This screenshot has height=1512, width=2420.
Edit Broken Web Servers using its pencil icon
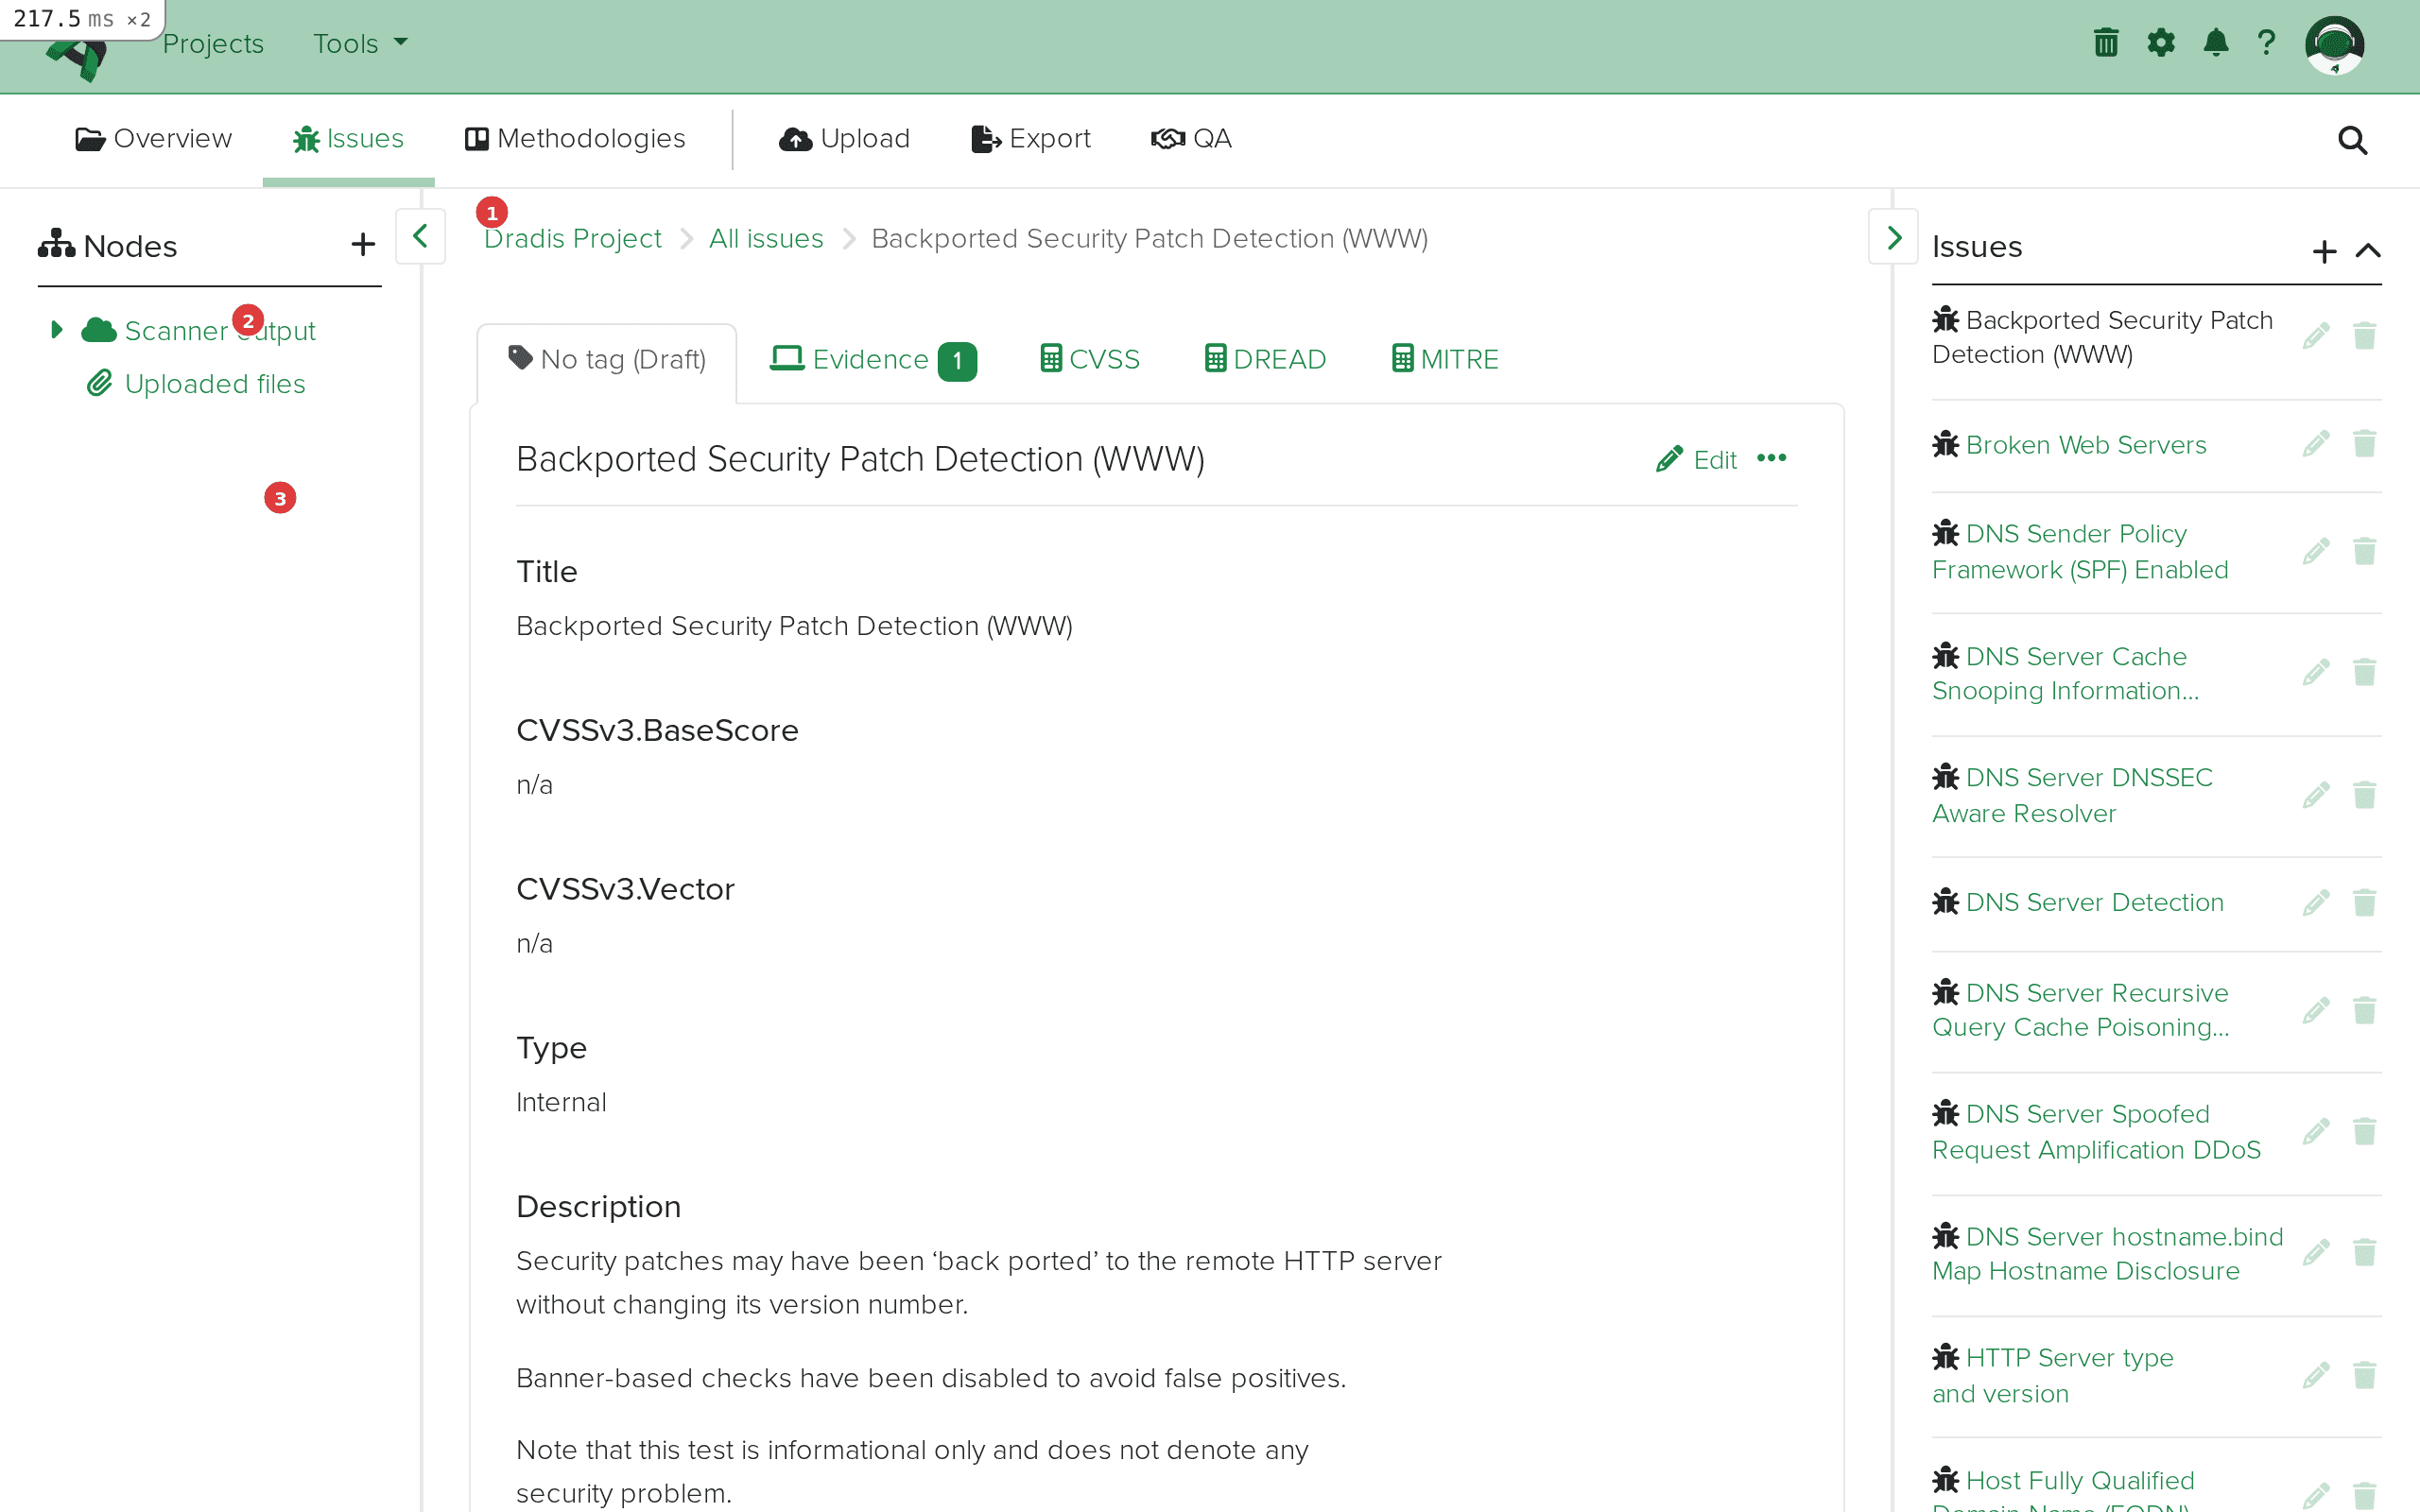[2317, 443]
